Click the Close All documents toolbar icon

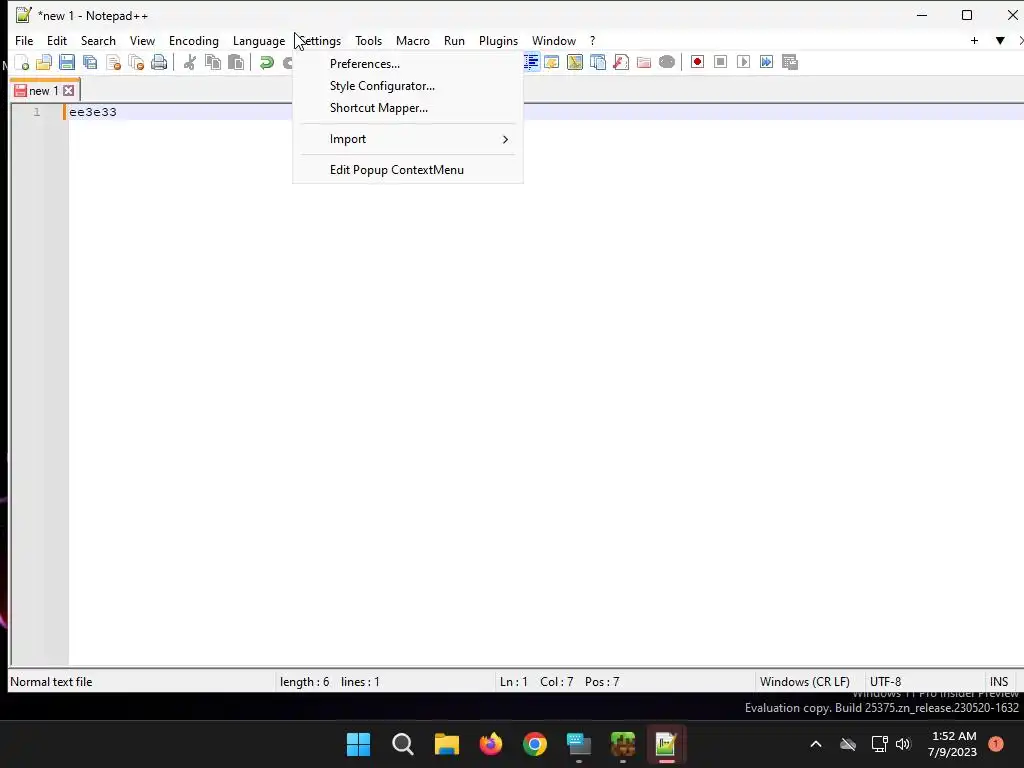[136, 63]
